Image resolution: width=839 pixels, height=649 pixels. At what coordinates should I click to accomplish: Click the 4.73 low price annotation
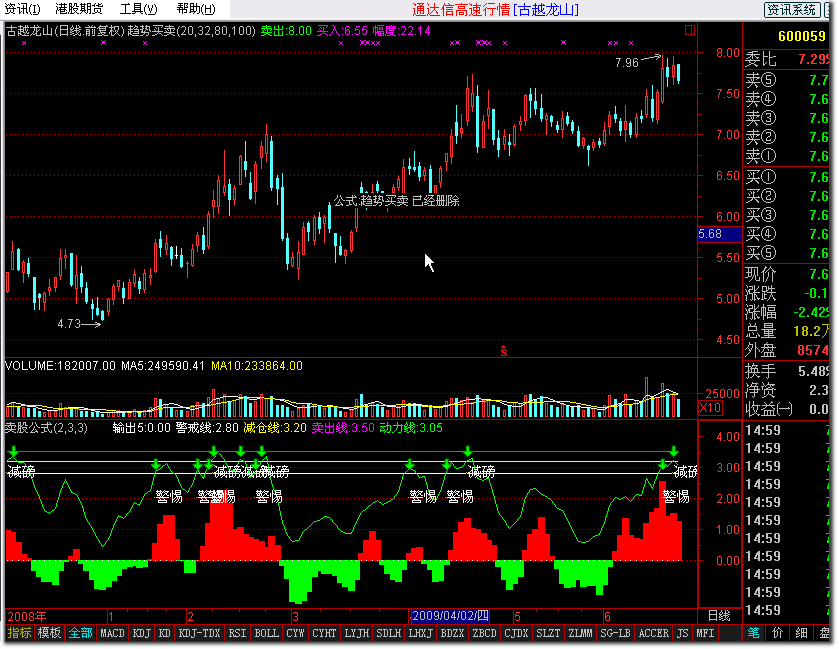click(69, 324)
